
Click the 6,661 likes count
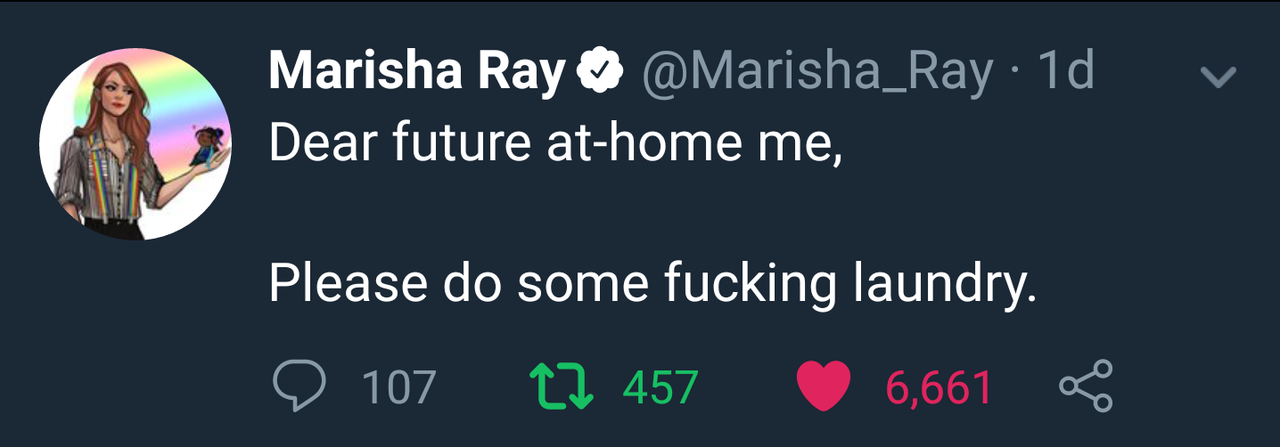click(937, 387)
